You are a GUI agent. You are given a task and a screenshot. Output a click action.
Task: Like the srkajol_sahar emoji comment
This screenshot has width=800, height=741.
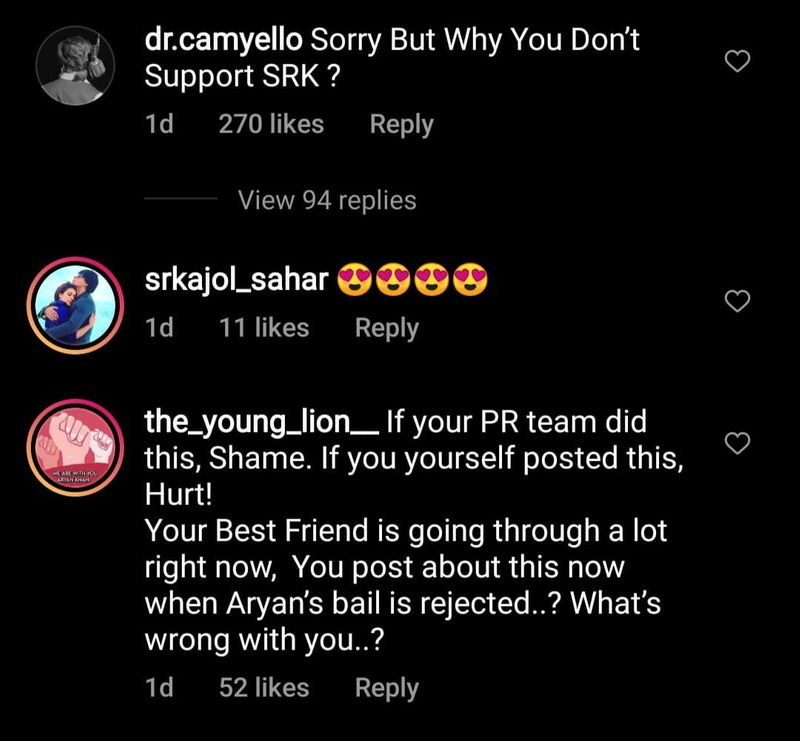click(737, 301)
